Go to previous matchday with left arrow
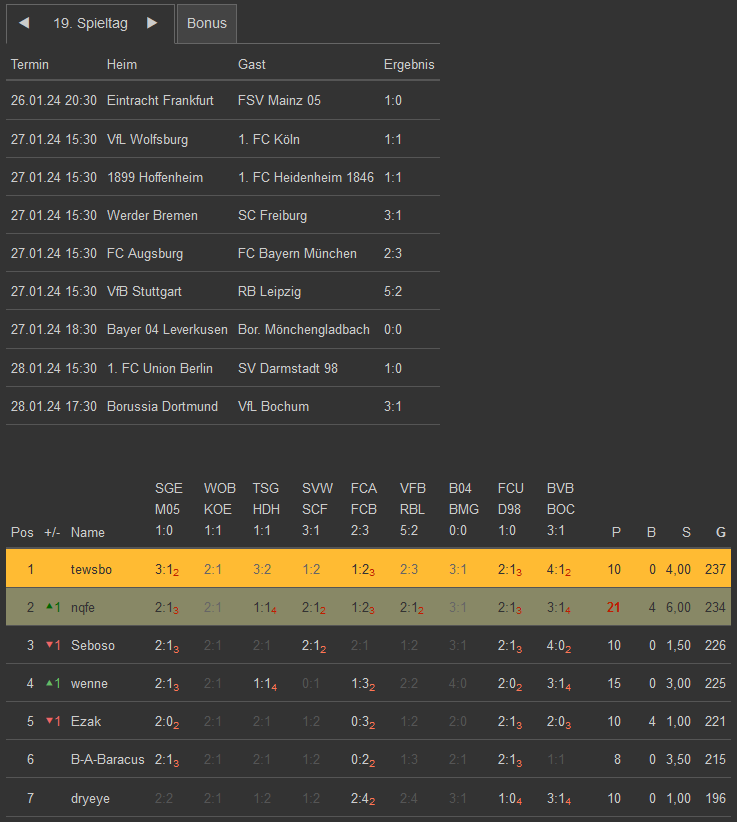The width and height of the screenshot is (737, 822). [24, 23]
